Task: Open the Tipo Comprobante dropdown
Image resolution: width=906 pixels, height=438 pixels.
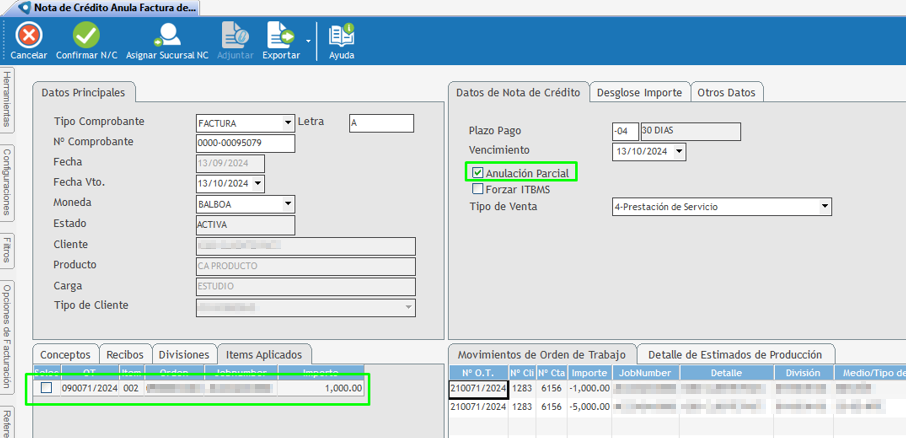Action: [x=288, y=124]
